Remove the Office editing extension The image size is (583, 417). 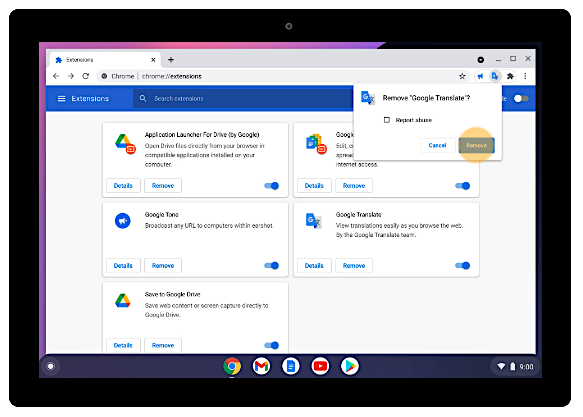[x=354, y=186]
